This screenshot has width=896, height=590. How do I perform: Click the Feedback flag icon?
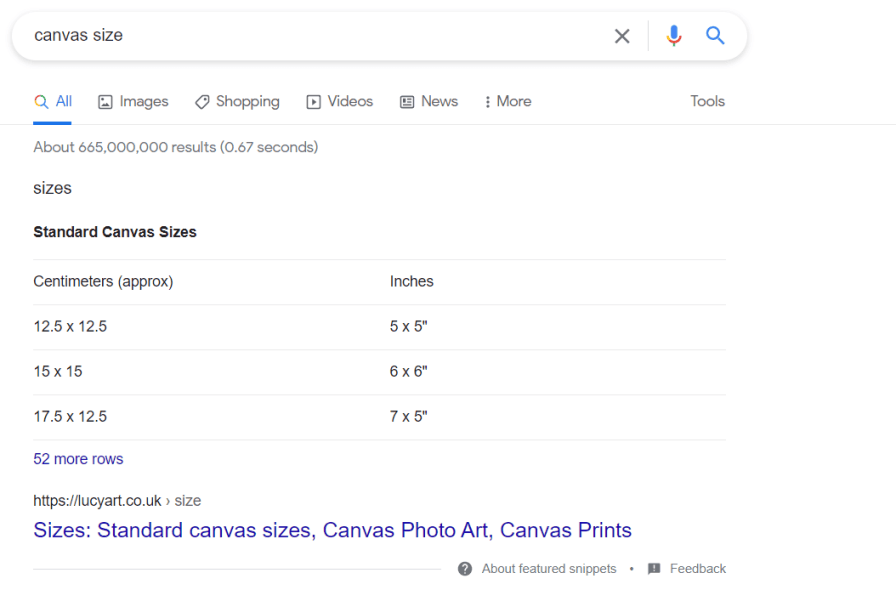654,569
